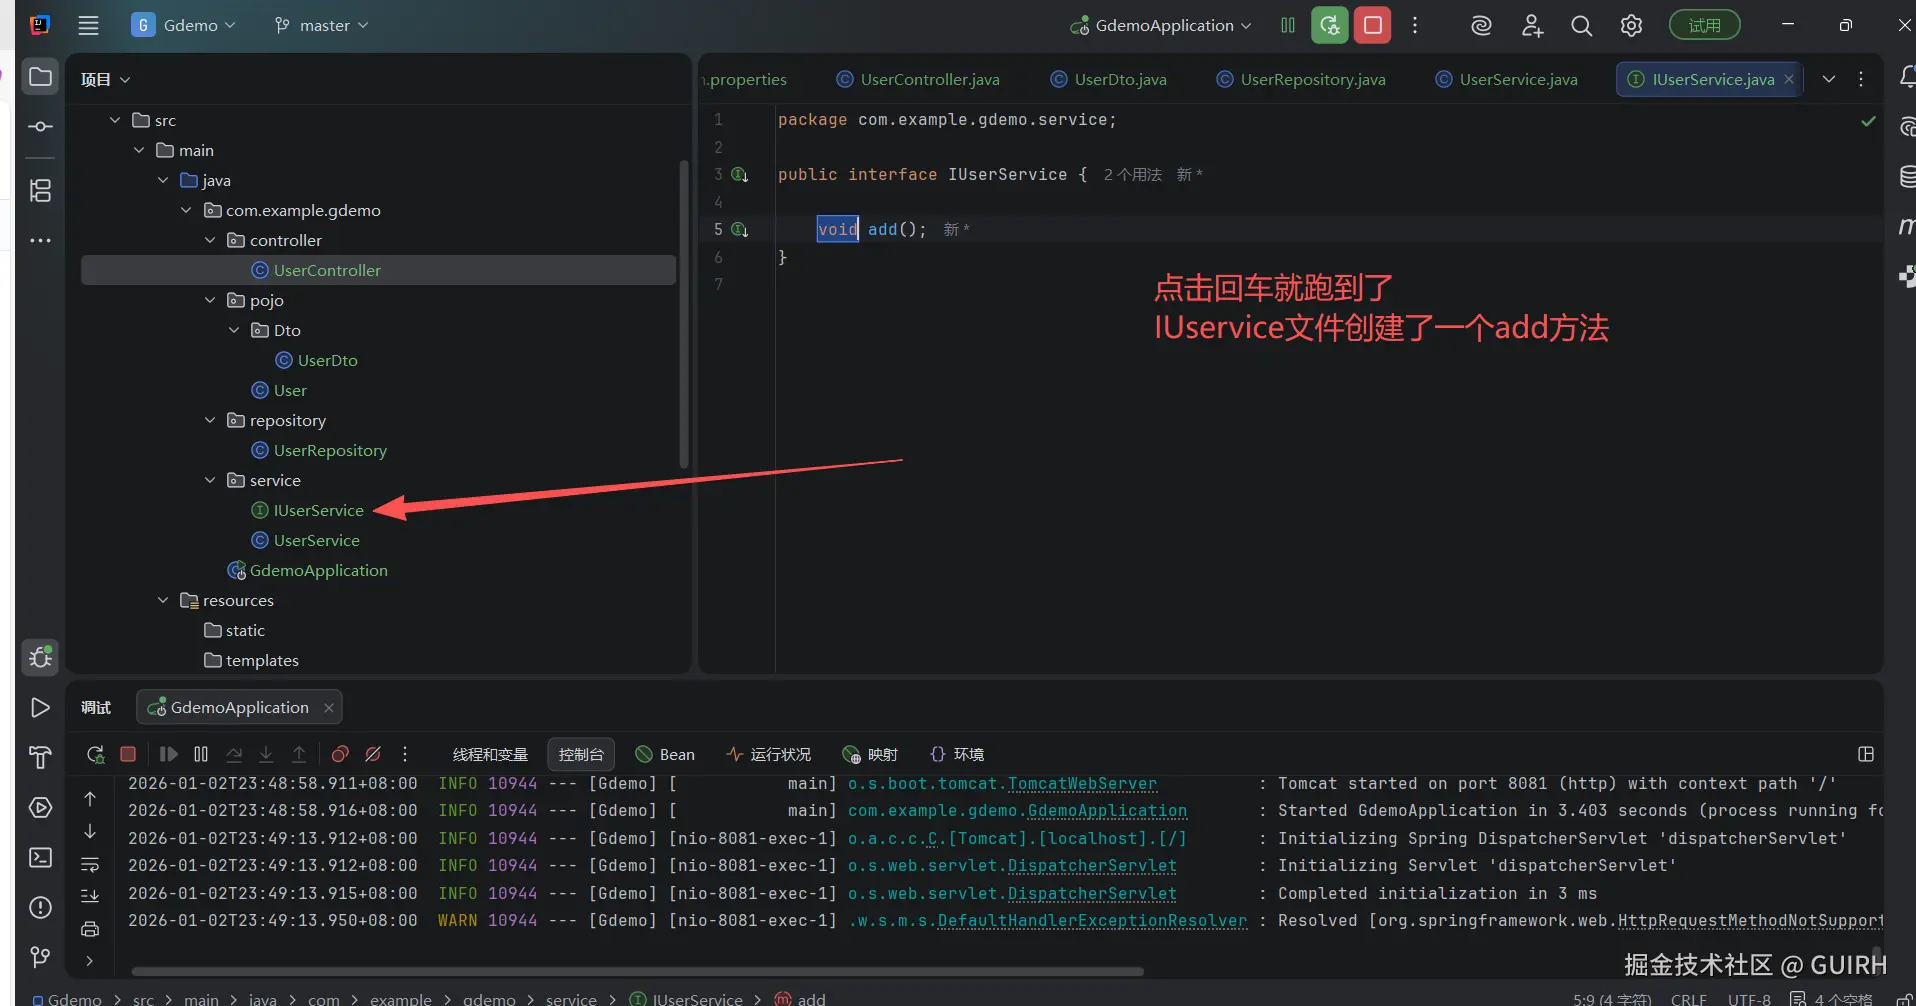The height and width of the screenshot is (1006, 1916).
Task: Open IDE settings gear
Action: pyautogui.click(x=1631, y=25)
